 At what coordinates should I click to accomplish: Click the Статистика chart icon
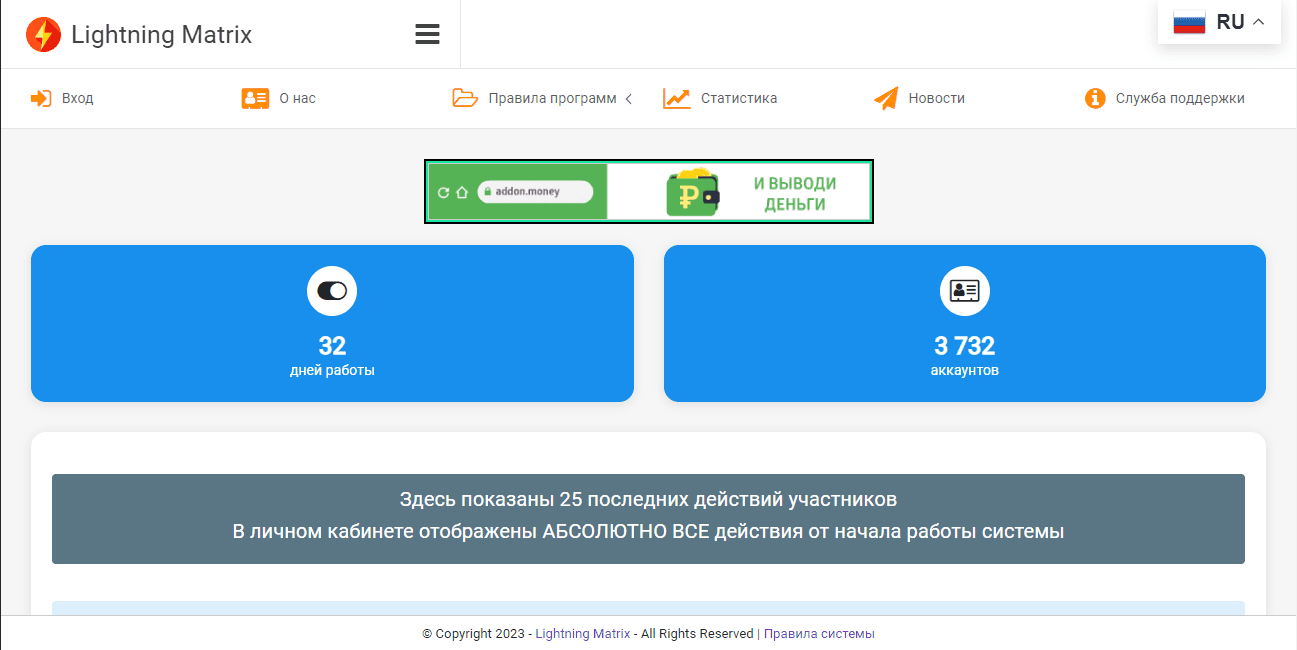coord(677,98)
